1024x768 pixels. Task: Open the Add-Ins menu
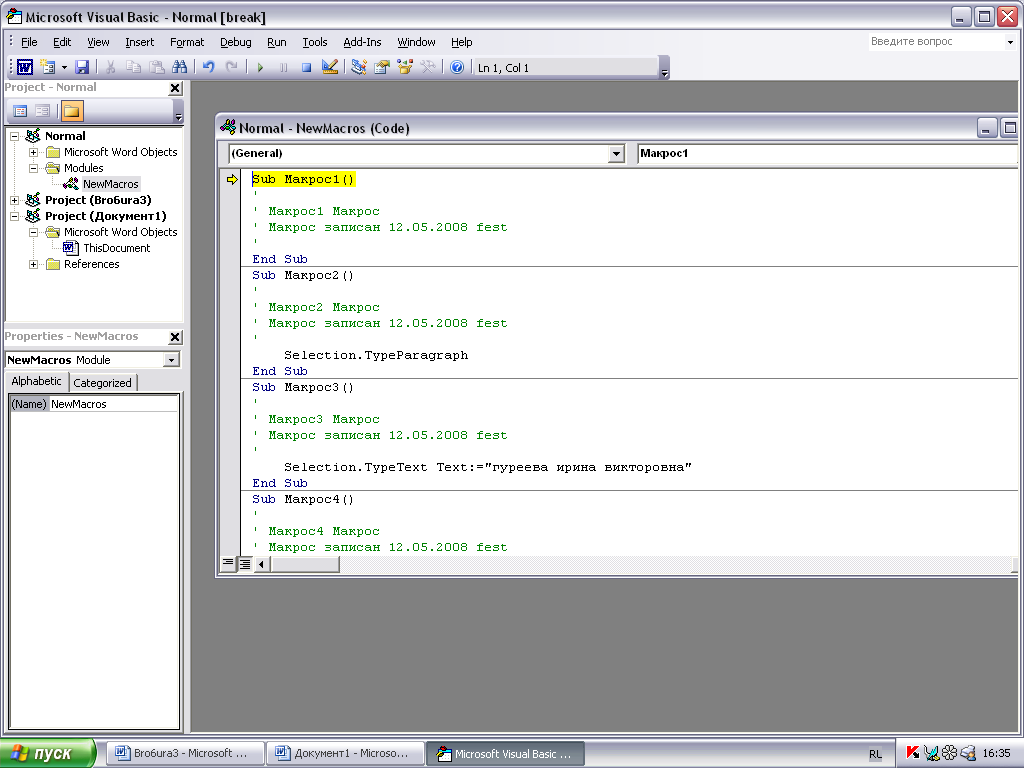click(362, 42)
